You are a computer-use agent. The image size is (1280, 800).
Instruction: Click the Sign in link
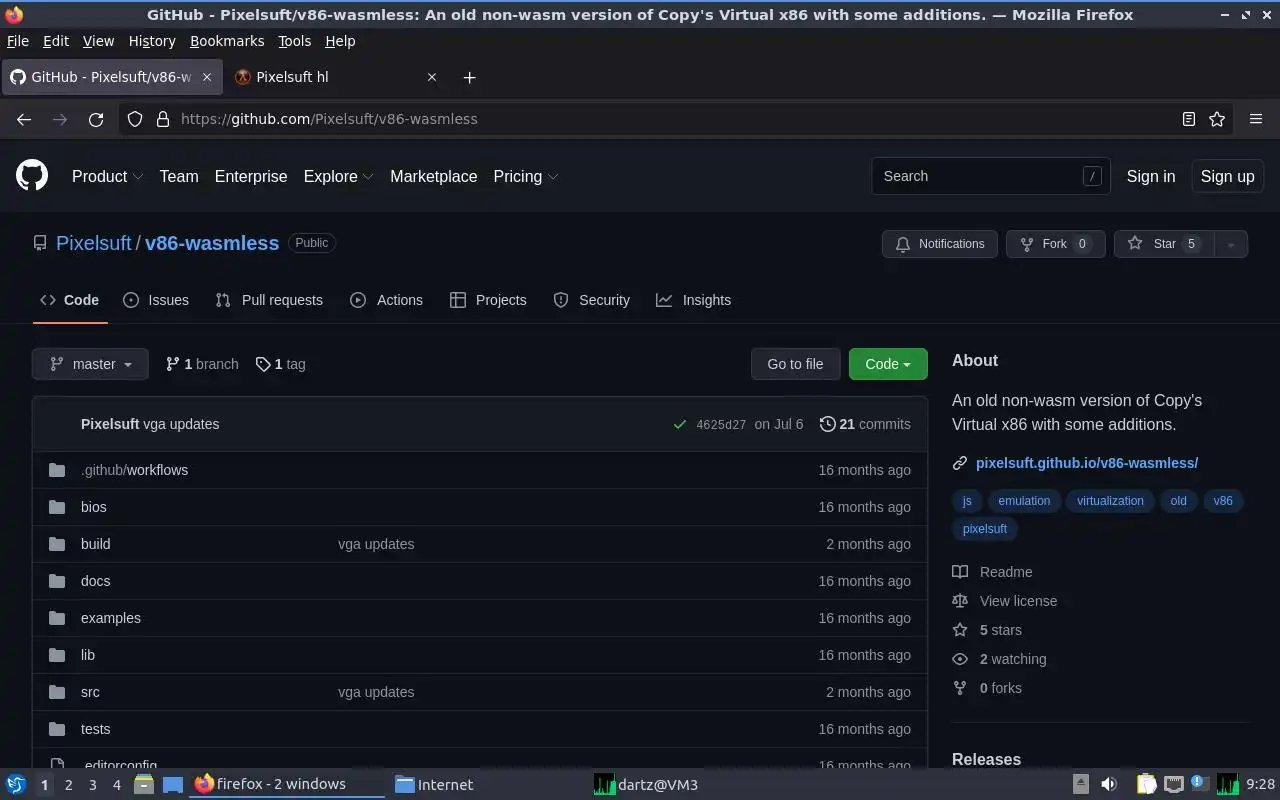click(x=1151, y=176)
